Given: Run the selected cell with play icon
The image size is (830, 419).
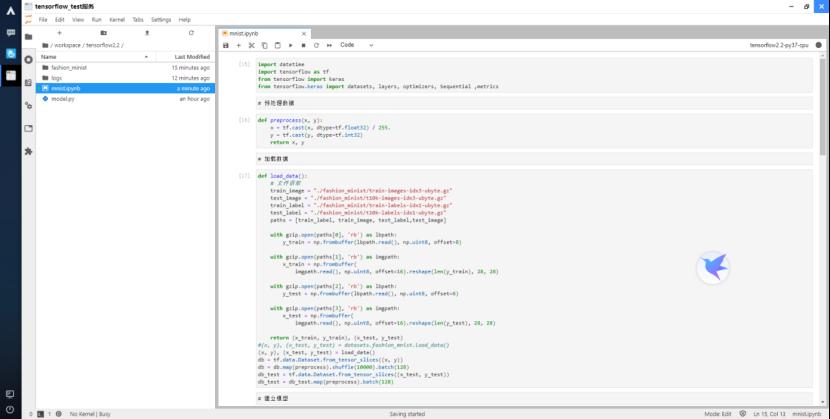Looking at the screenshot, I should 291,45.
